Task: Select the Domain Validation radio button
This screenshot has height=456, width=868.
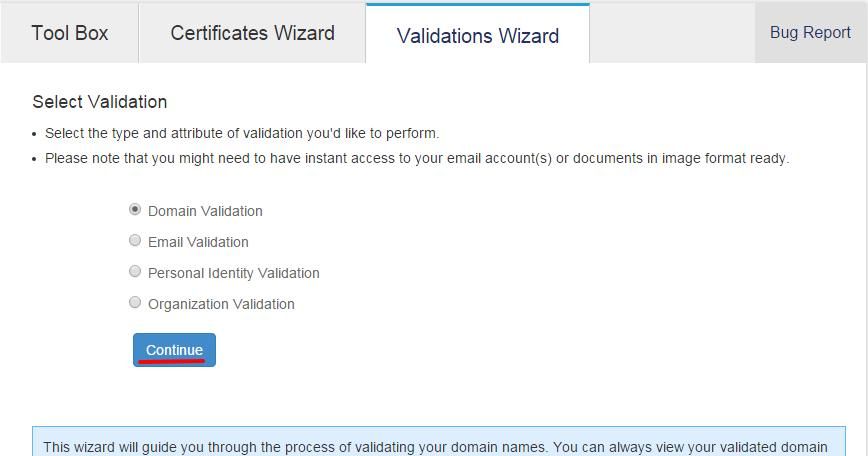Action: 135,210
